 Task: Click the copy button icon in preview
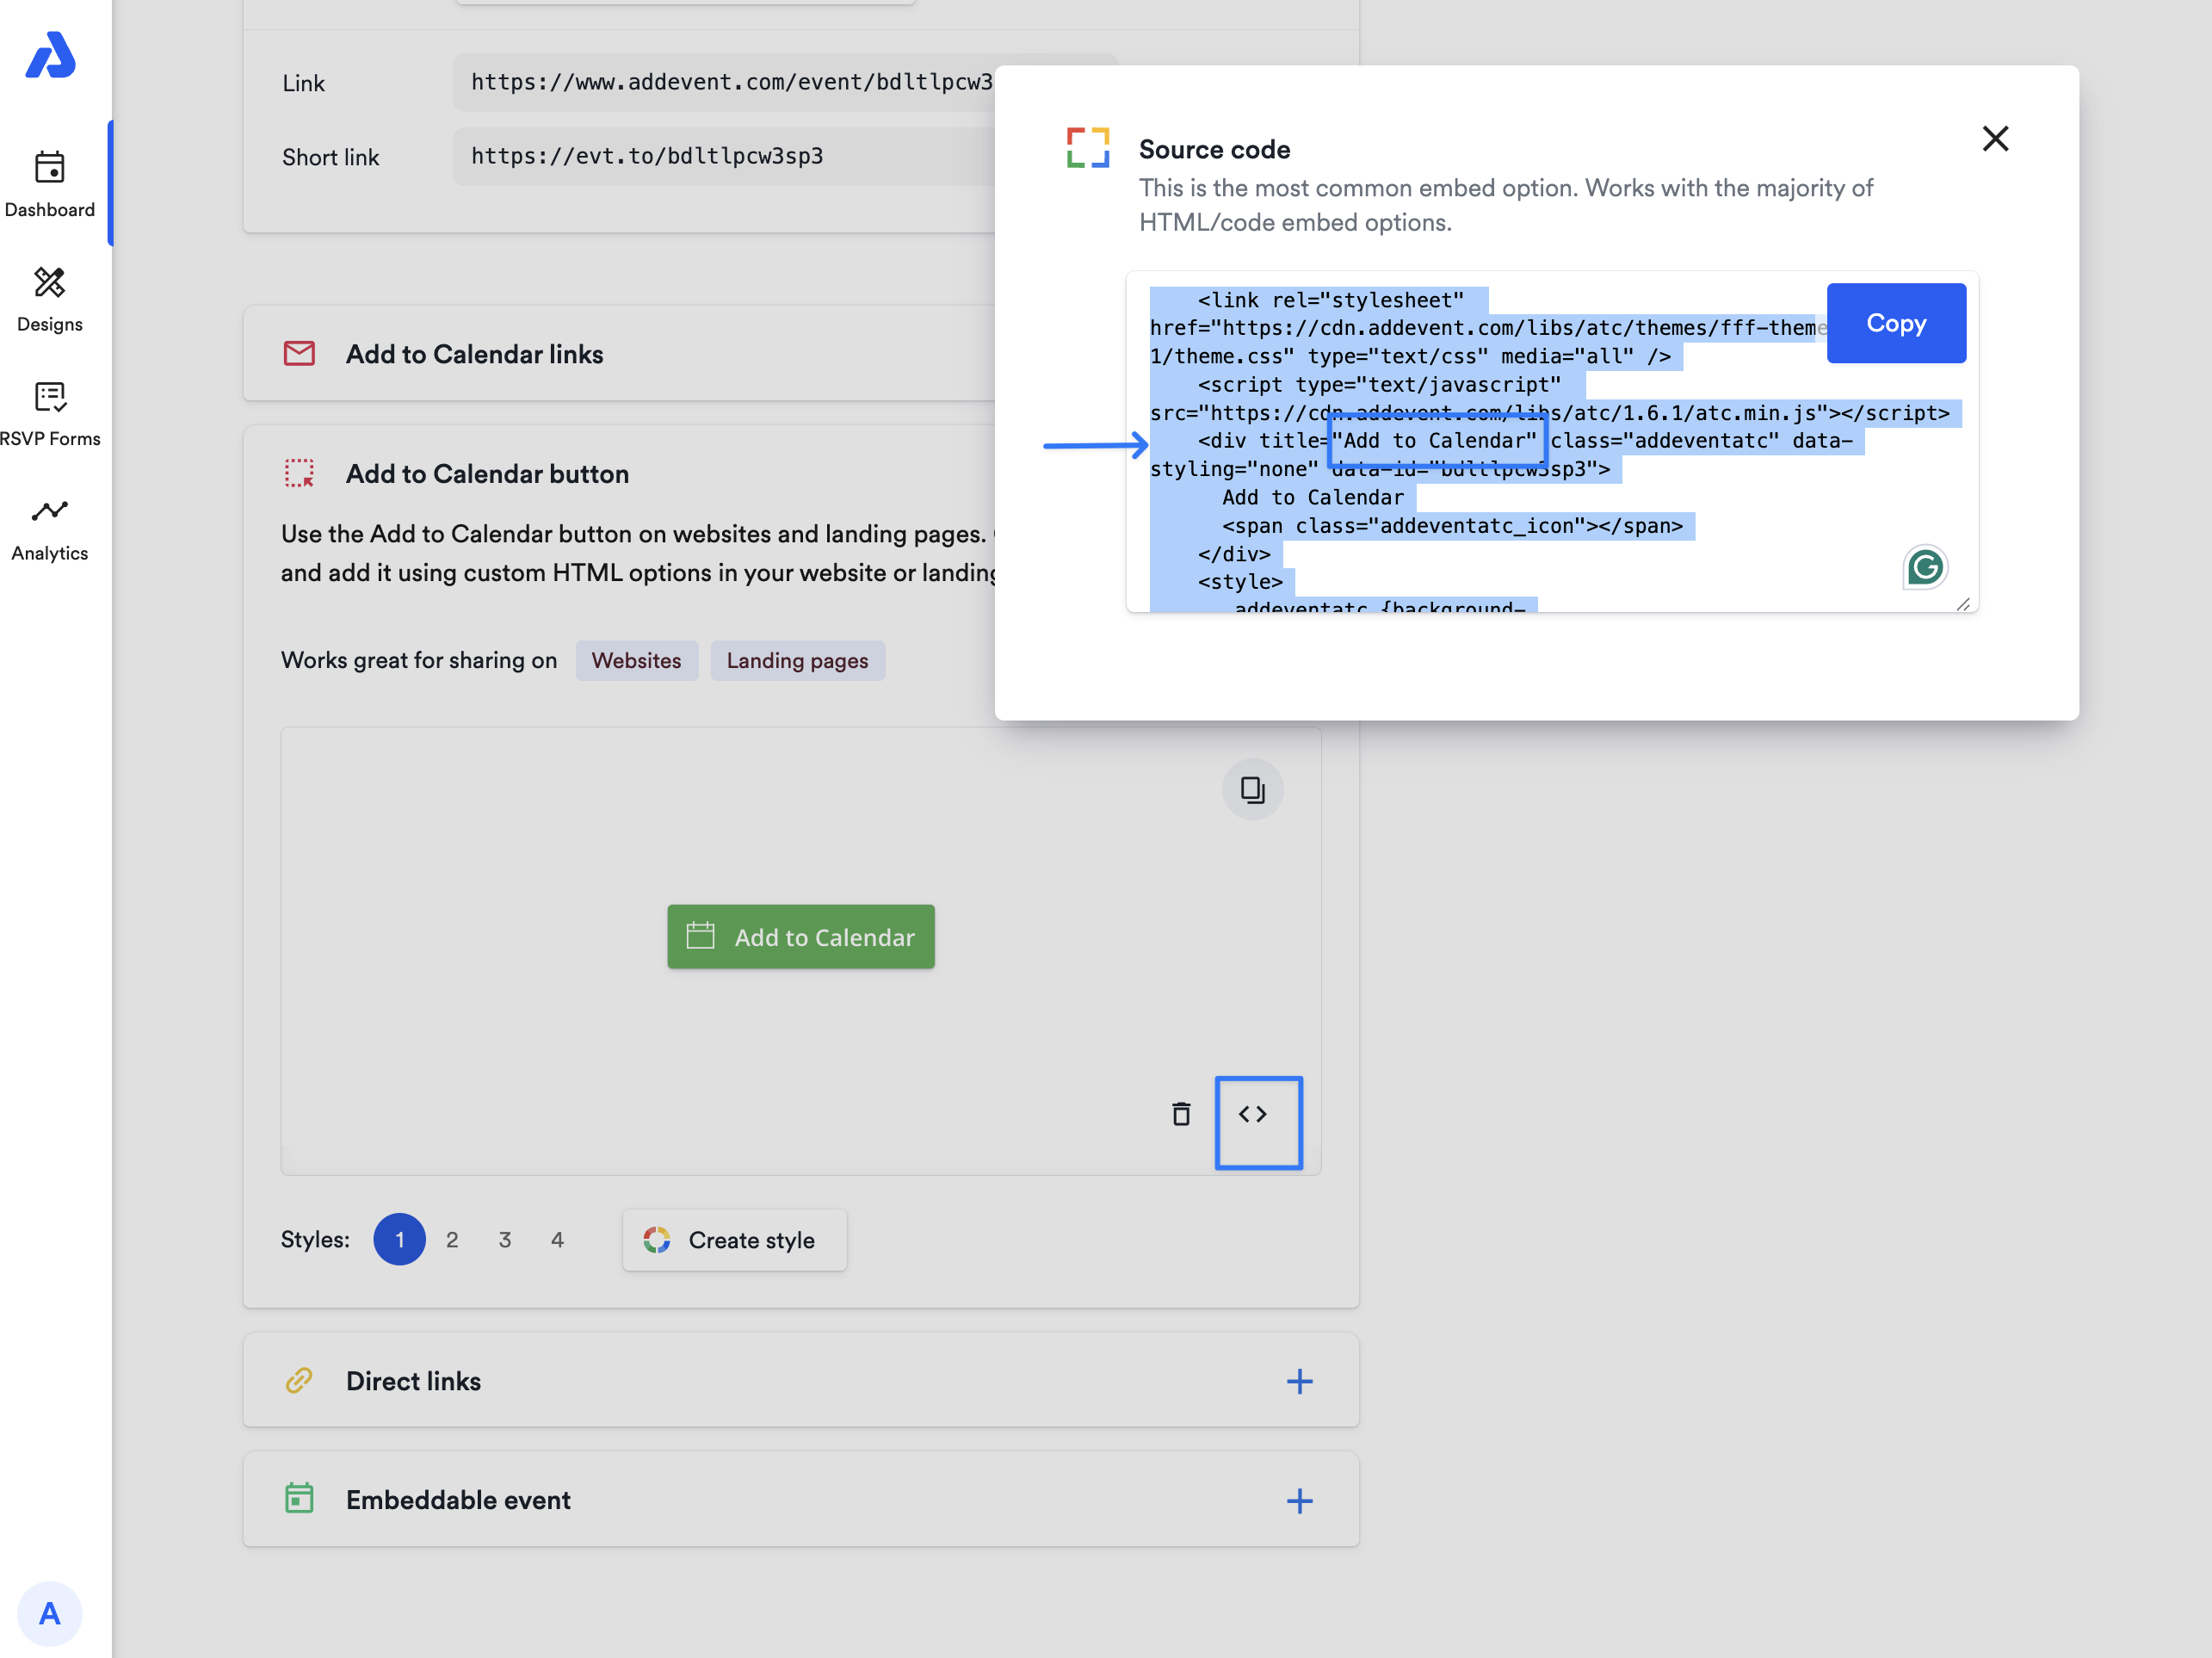pos(1252,790)
